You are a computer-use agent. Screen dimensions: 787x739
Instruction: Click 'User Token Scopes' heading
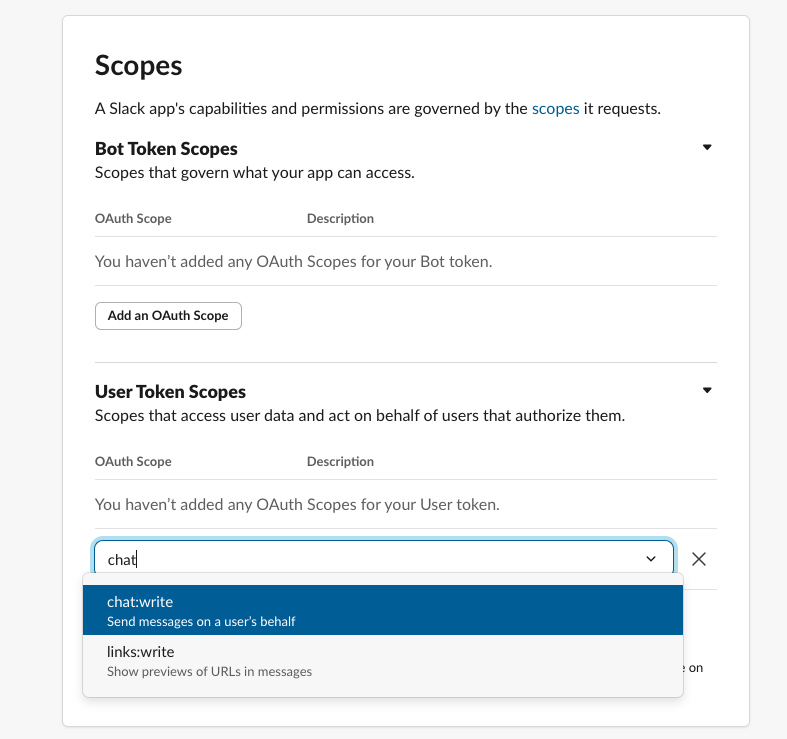170,392
